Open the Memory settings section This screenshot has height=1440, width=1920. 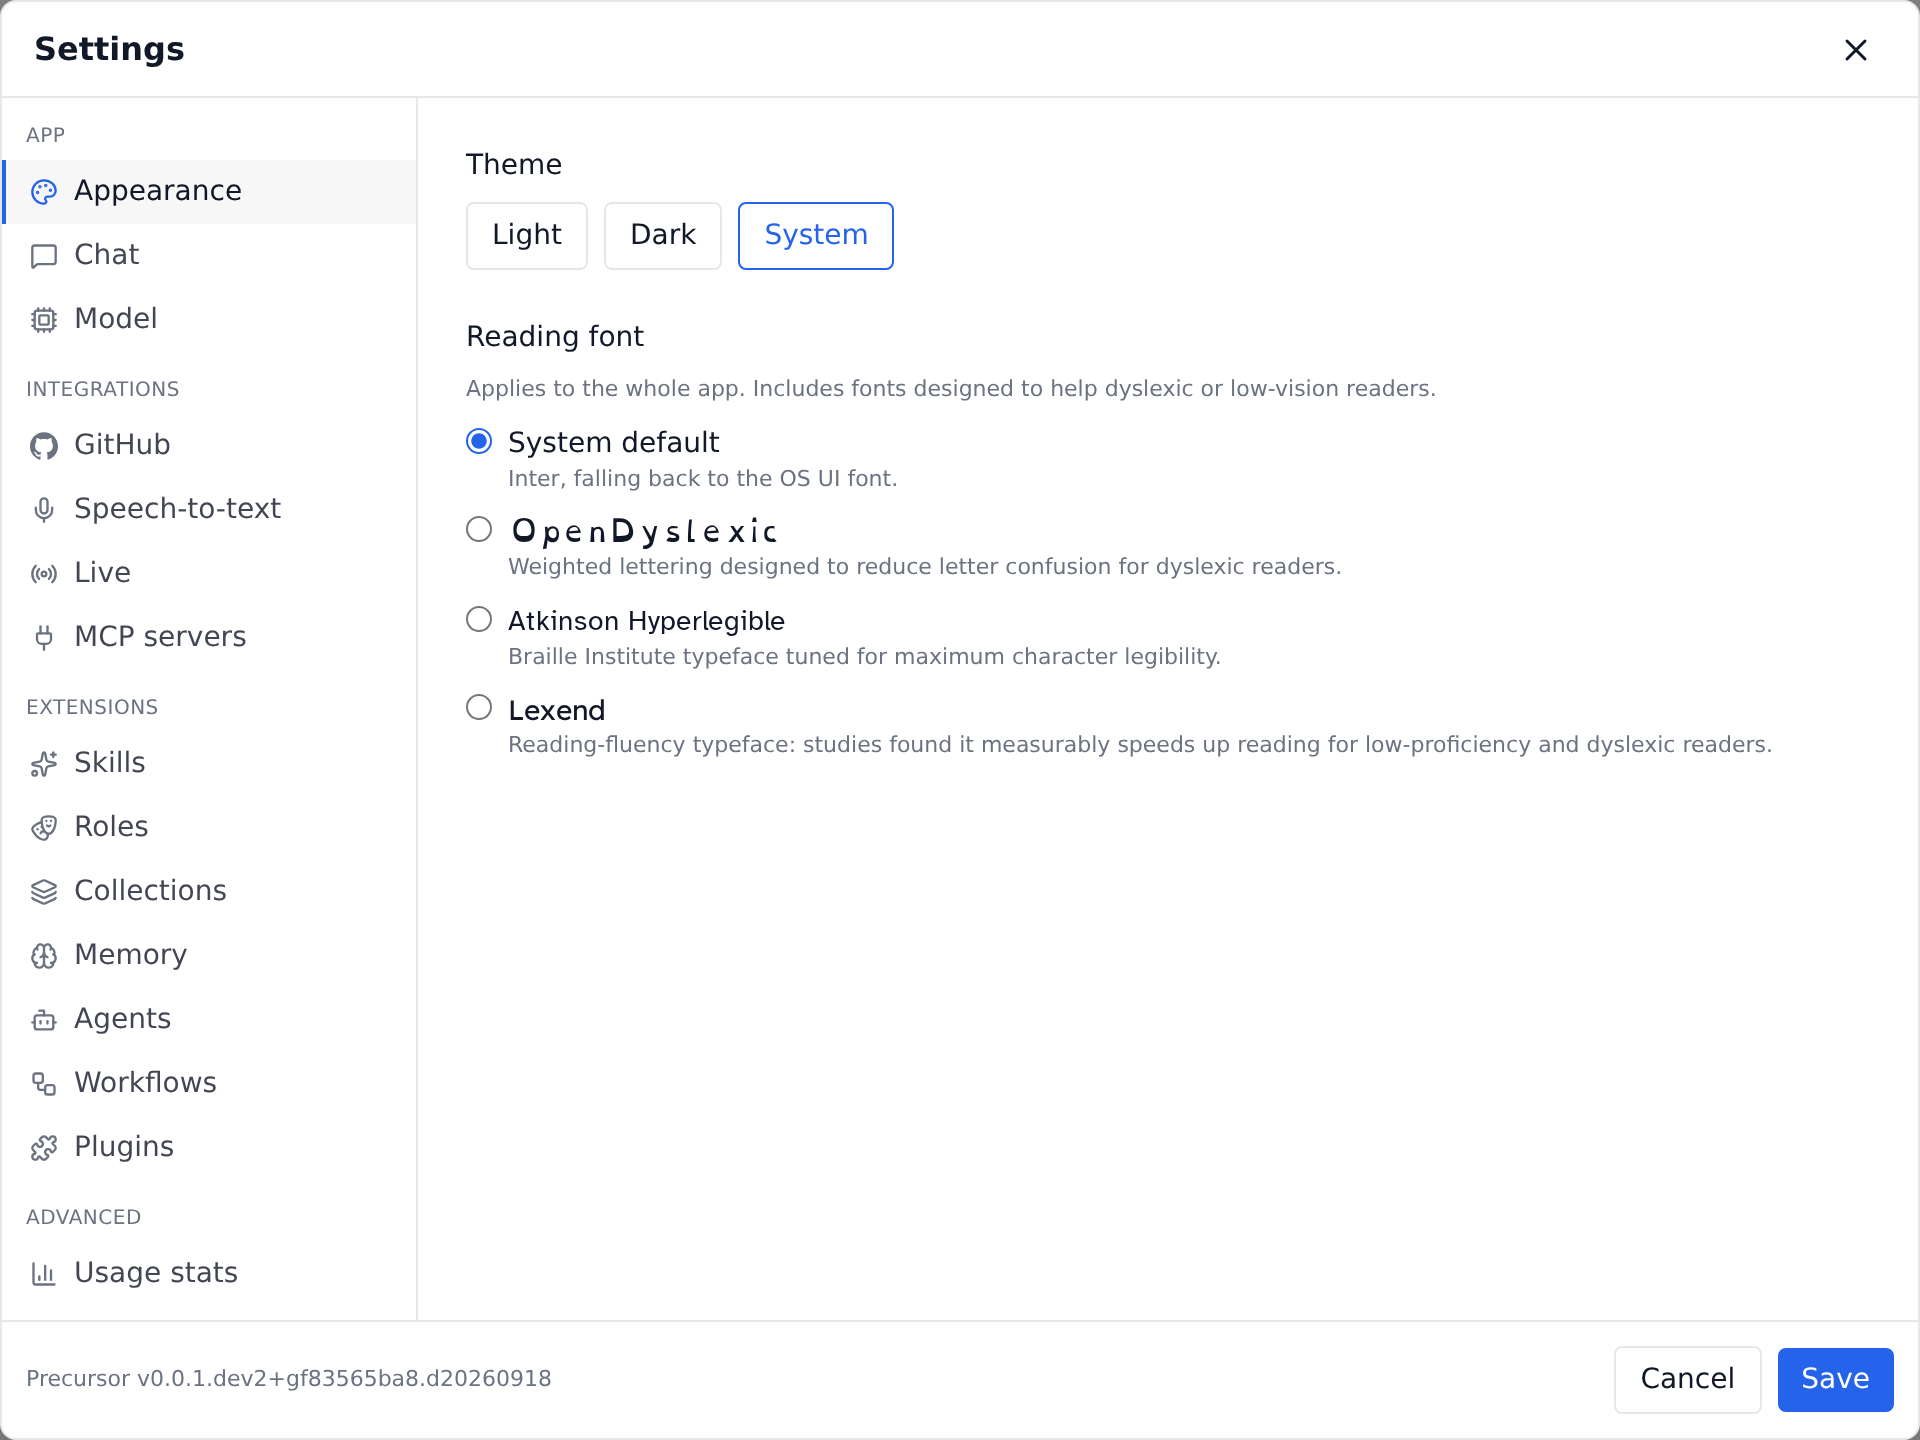click(x=210, y=955)
